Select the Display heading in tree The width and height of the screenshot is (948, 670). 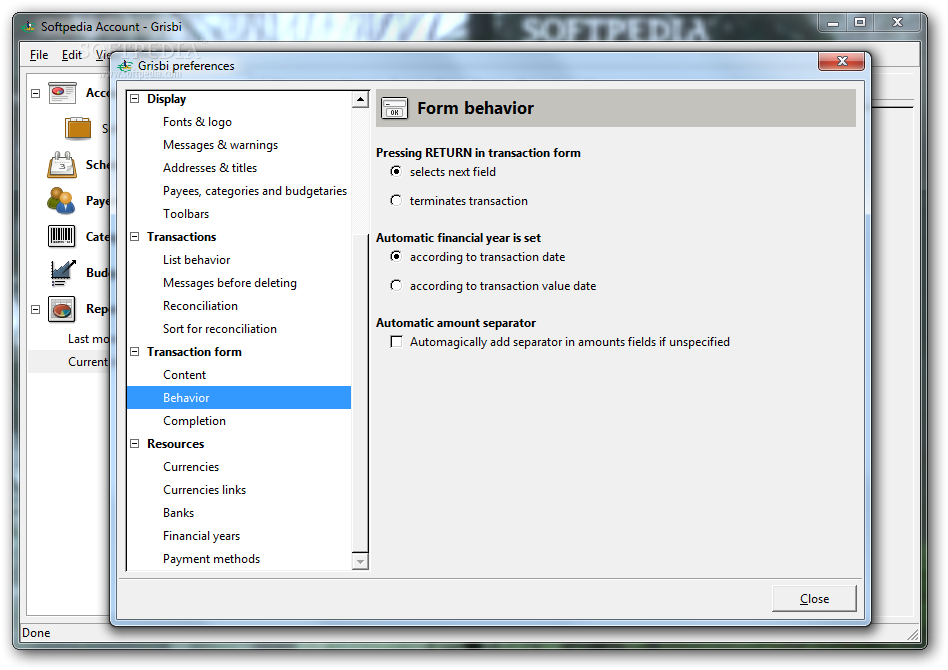point(166,99)
